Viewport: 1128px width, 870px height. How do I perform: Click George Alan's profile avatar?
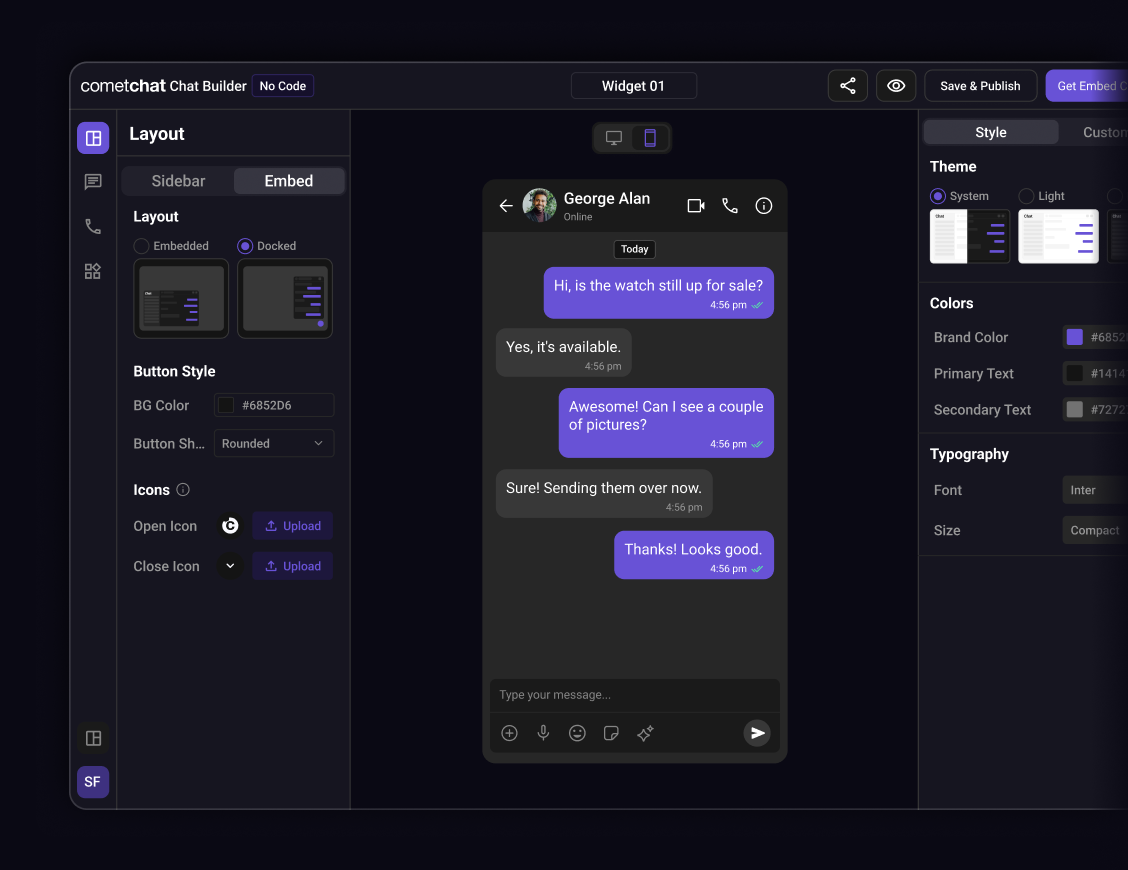point(539,206)
